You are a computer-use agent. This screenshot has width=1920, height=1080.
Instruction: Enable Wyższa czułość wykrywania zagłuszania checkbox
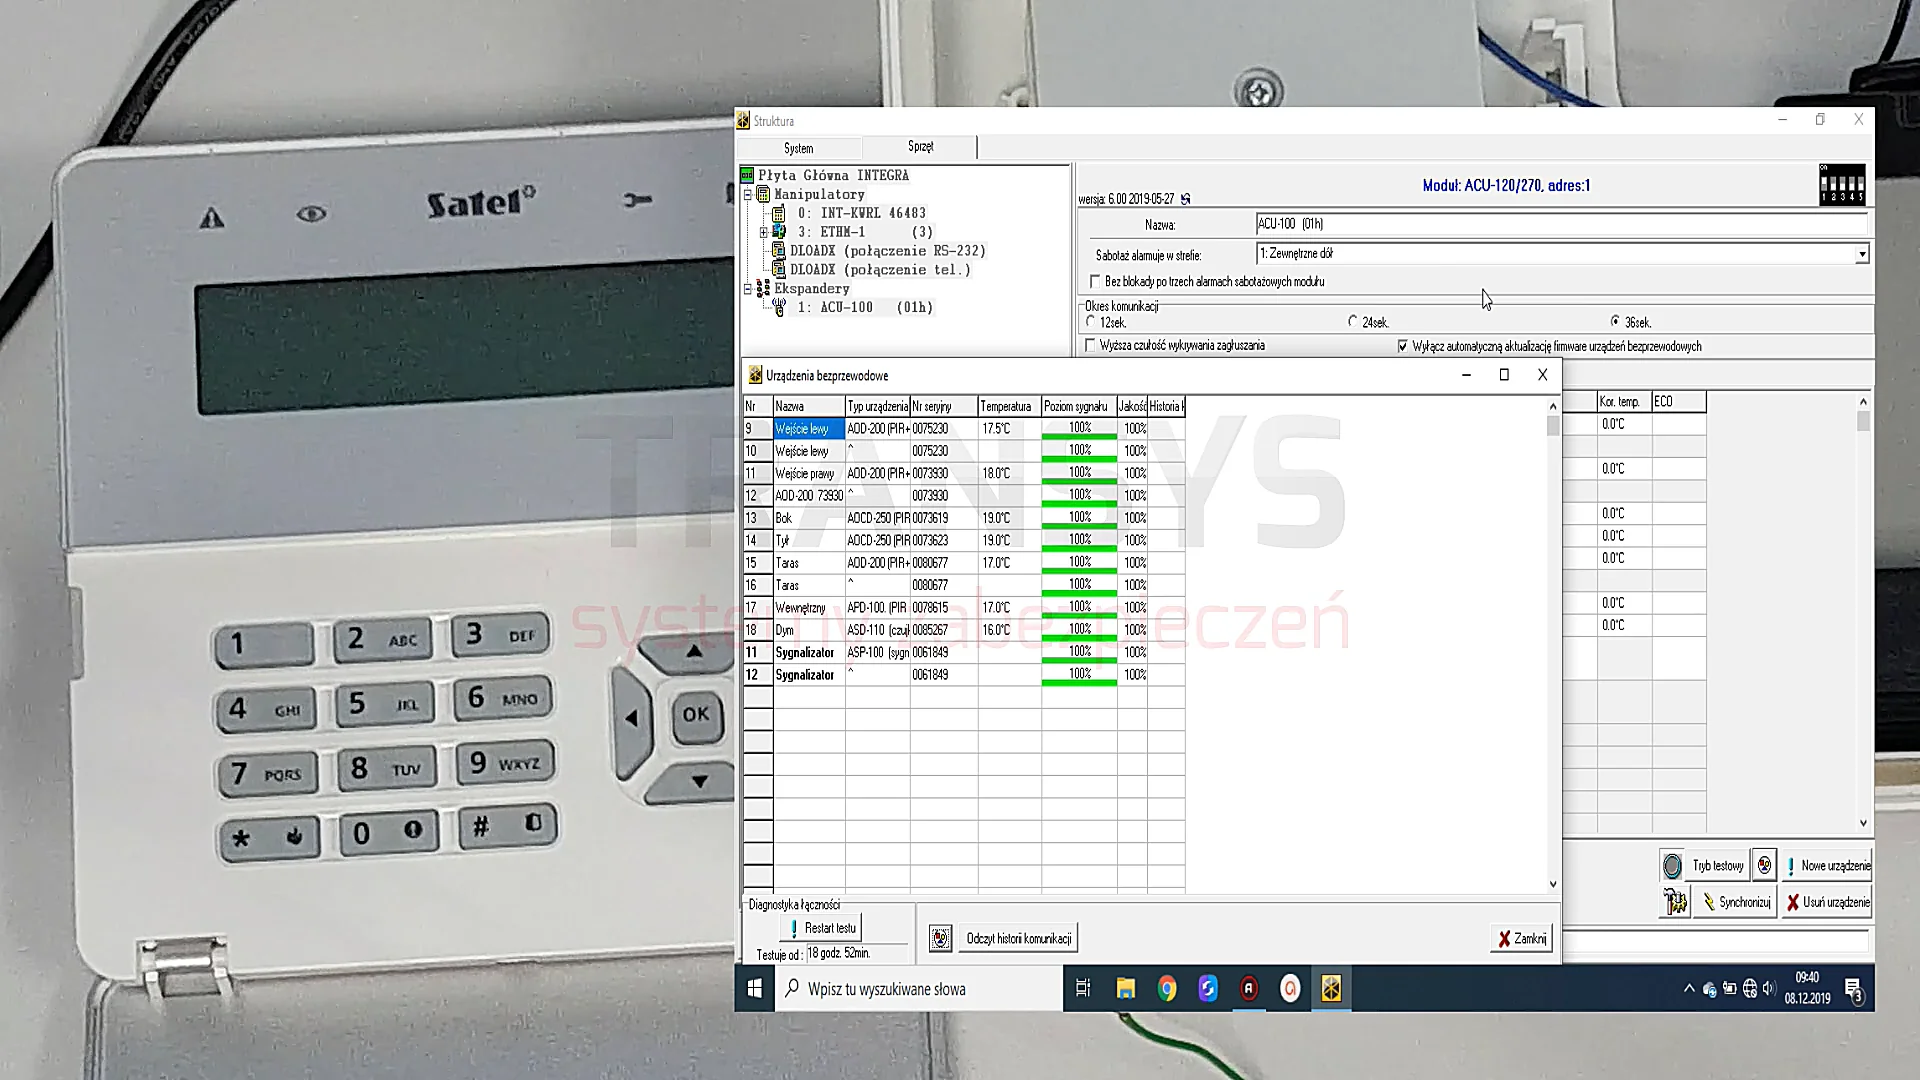[x=1090, y=346]
